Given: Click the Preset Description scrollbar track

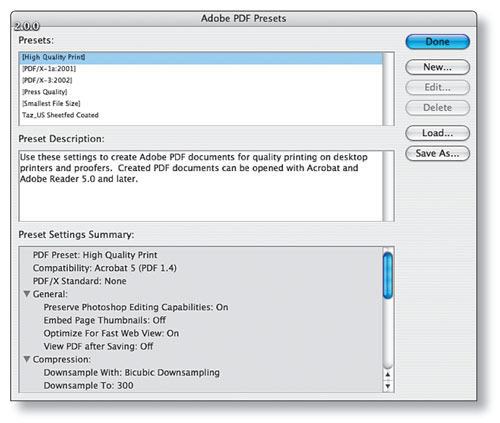Looking at the screenshot, I should point(388,186).
